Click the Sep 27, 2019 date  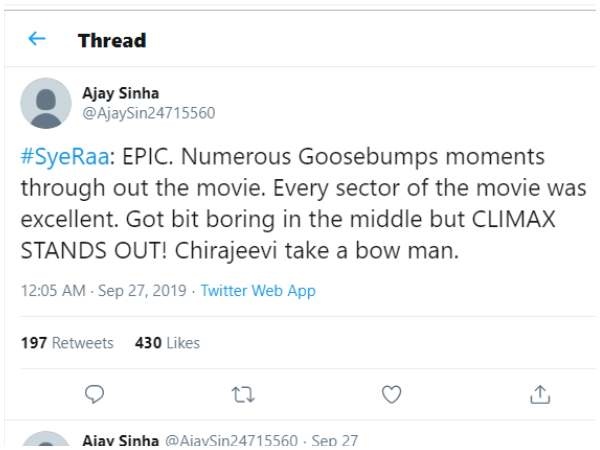(x=142, y=291)
